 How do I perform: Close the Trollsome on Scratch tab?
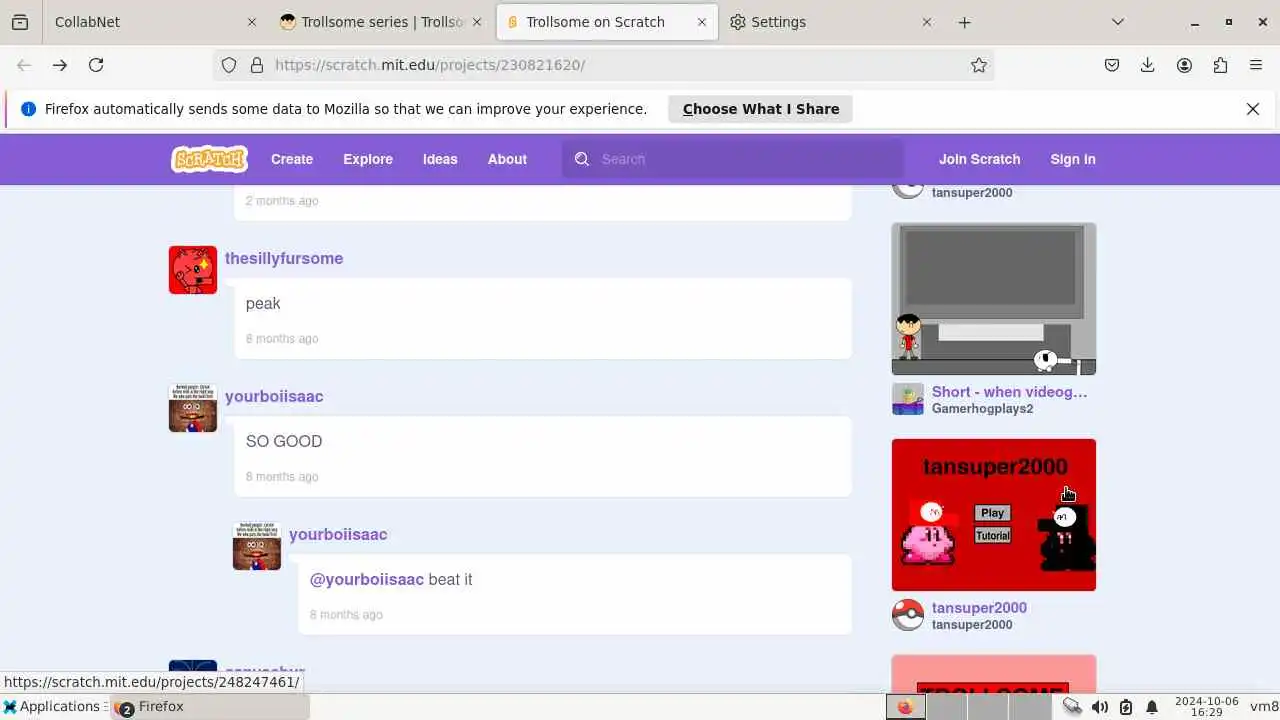[702, 22]
